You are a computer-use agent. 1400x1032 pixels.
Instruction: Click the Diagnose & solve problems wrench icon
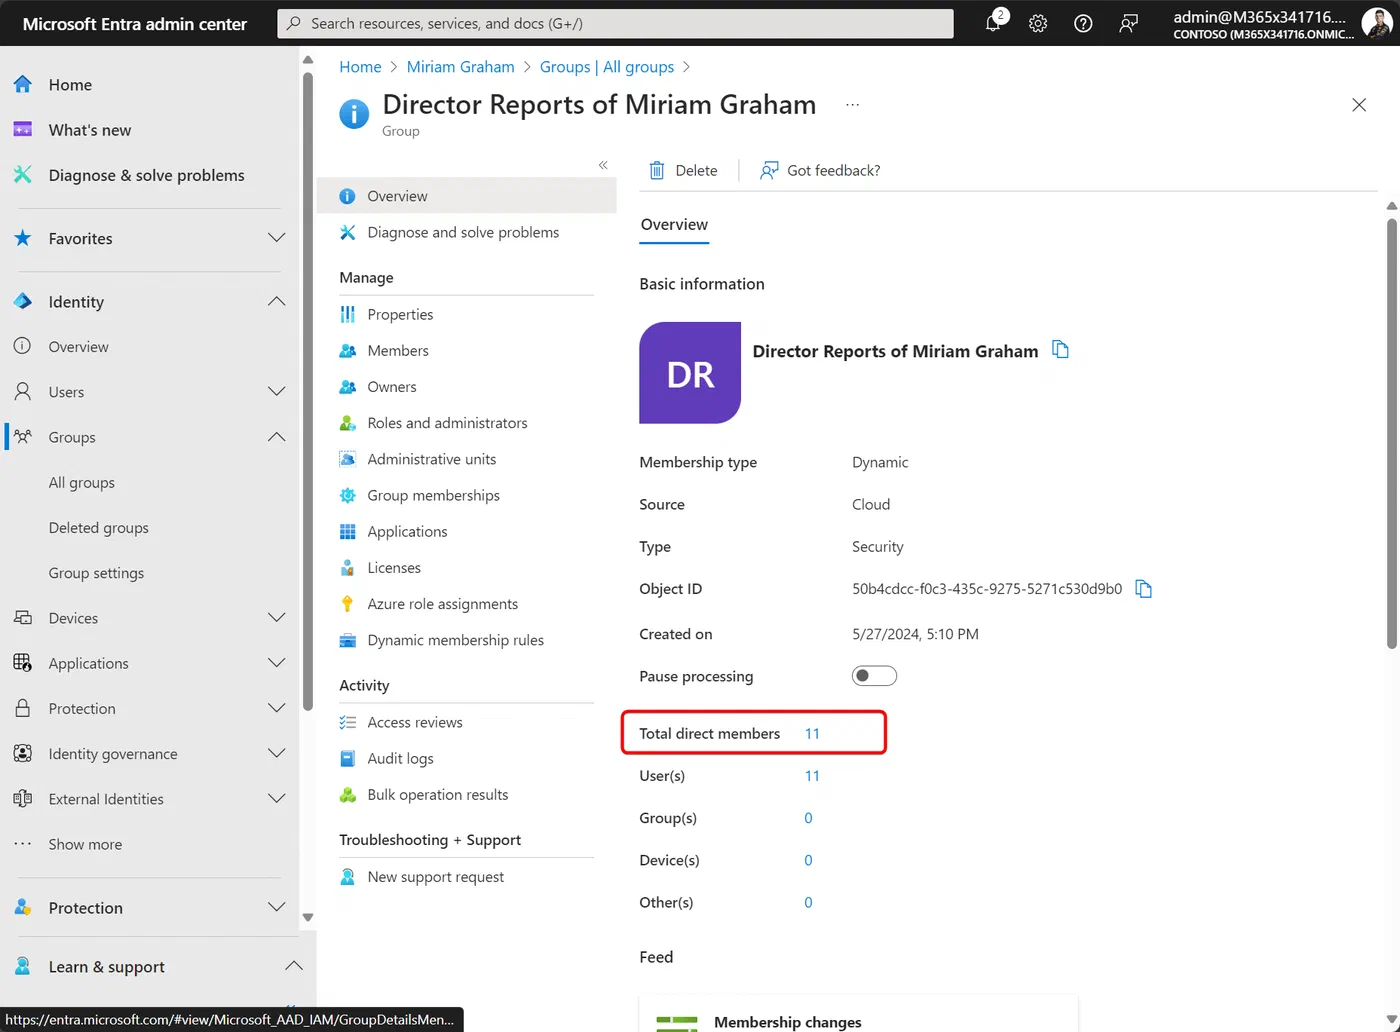point(23,175)
